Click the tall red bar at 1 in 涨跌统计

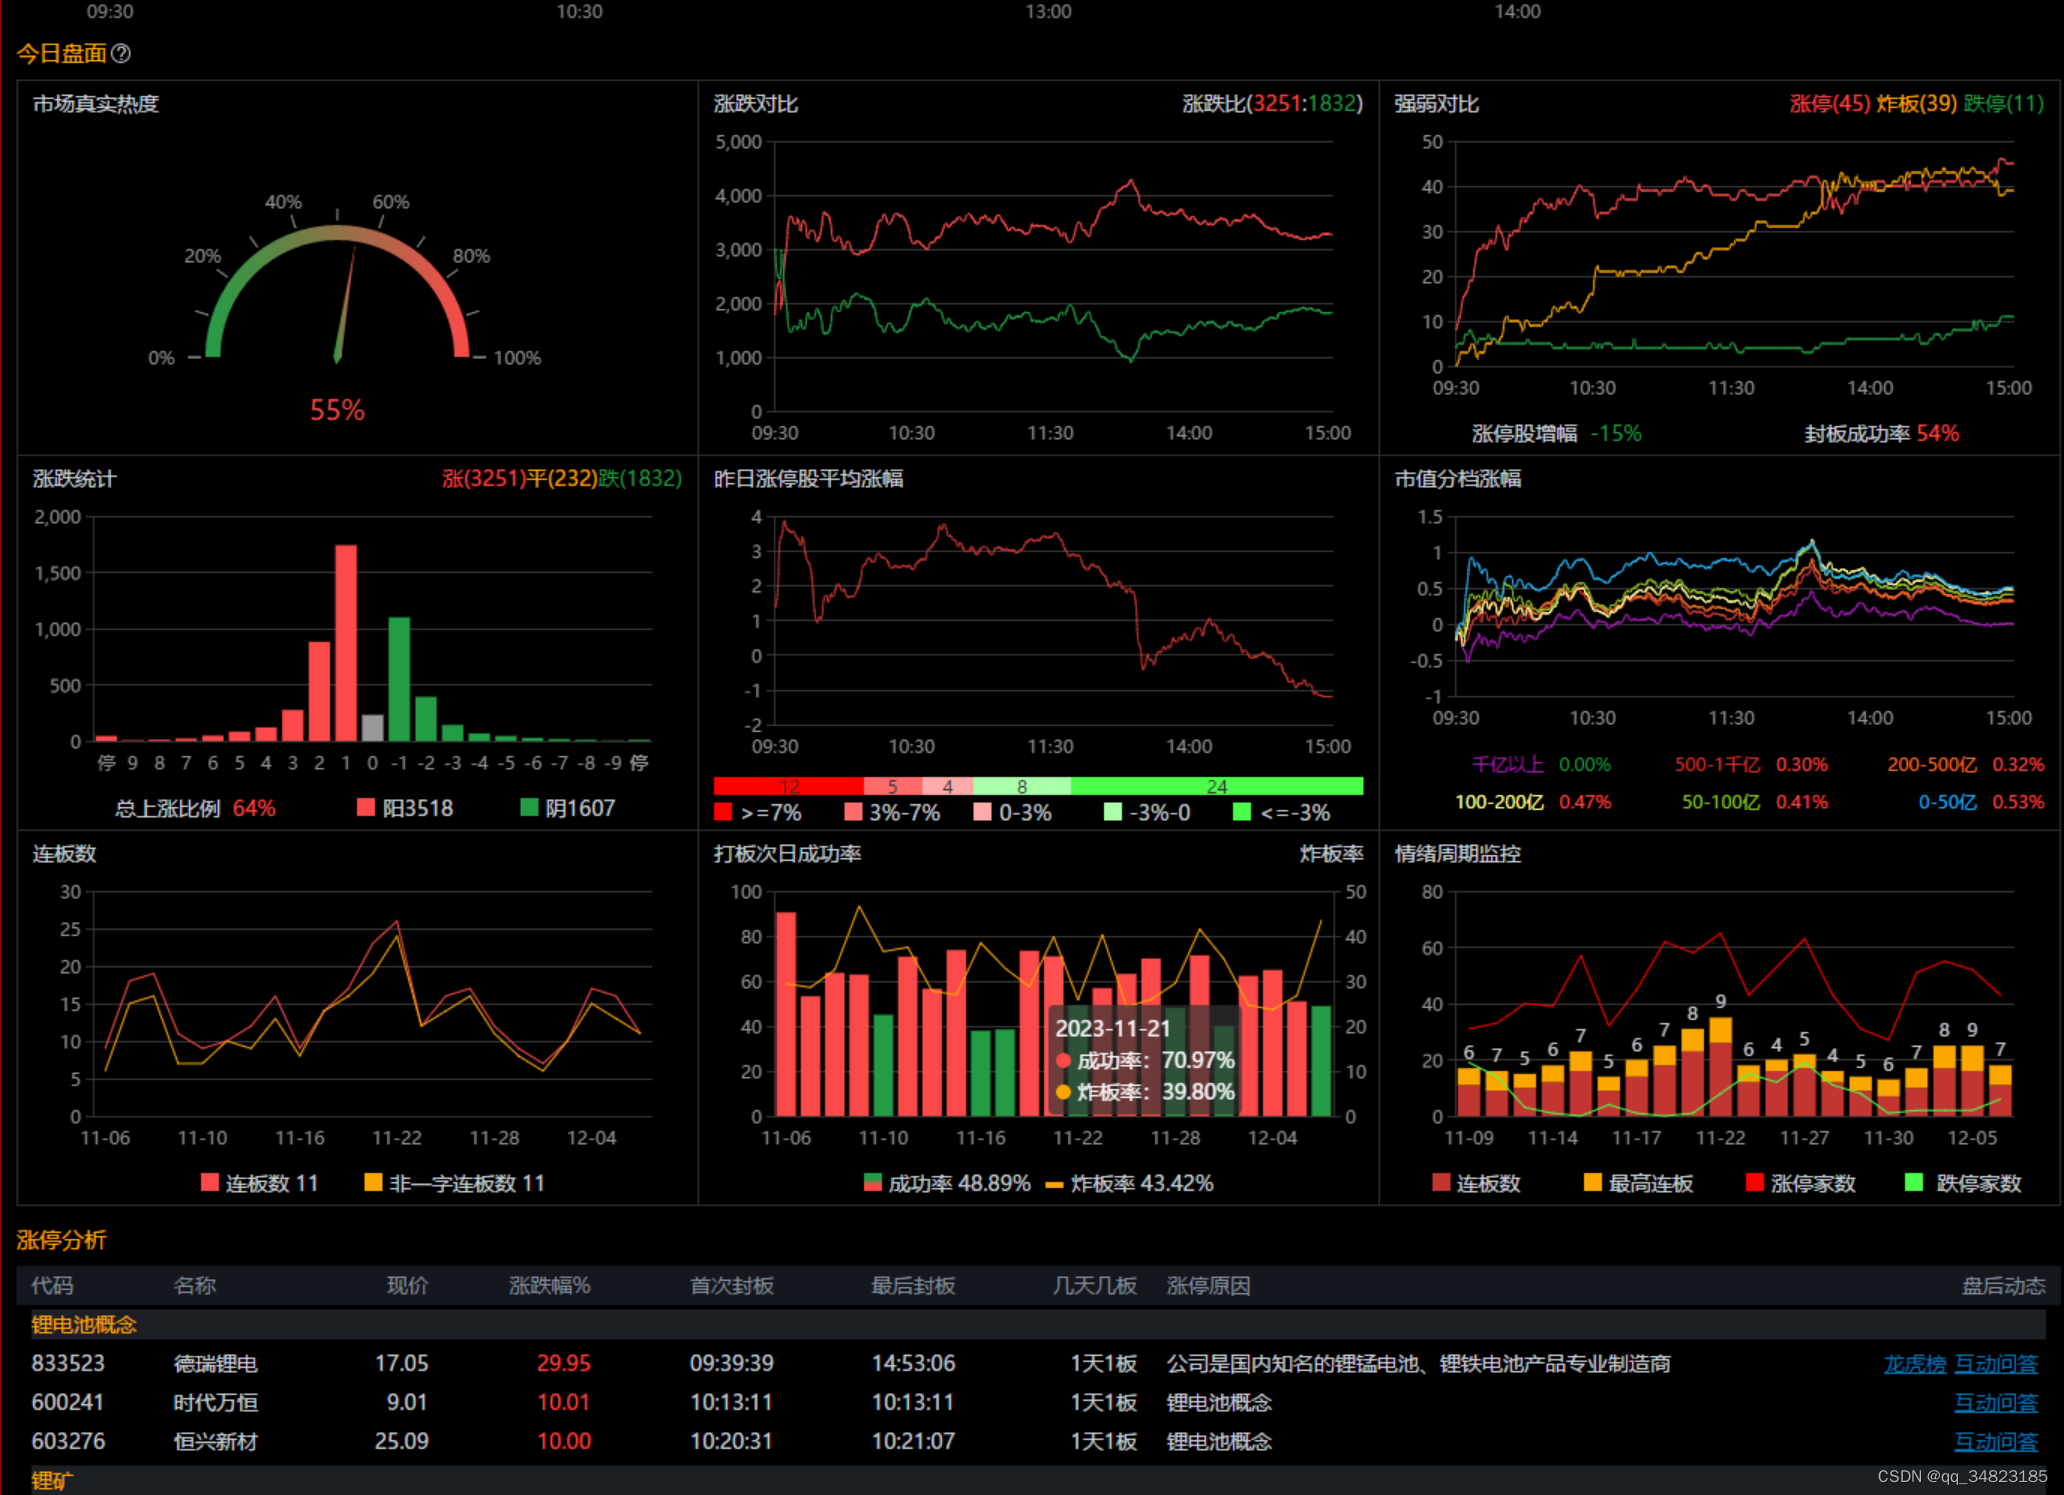346,642
